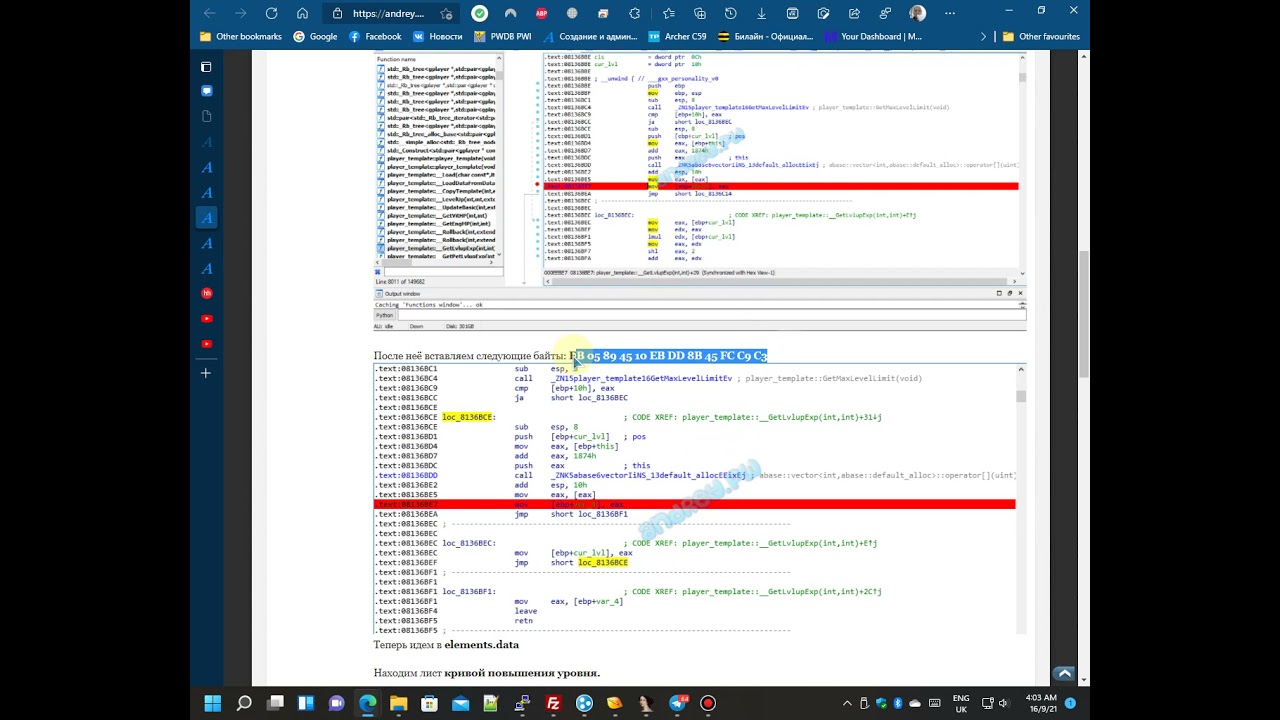Open the Google bookmark
The width and height of the screenshot is (1280, 720).
click(315, 37)
